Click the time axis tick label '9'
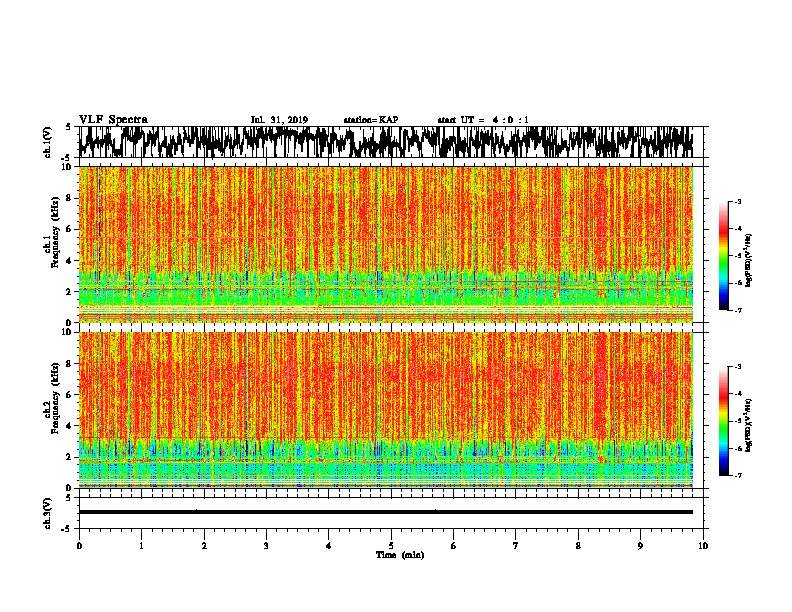This screenshot has height=612, width=792. pyautogui.click(x=640, y=546)
